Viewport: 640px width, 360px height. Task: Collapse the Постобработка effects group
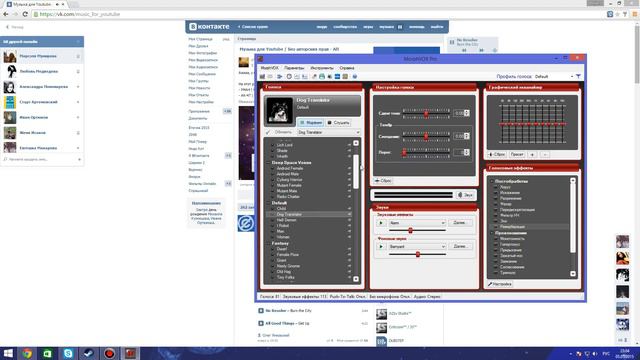492,181
